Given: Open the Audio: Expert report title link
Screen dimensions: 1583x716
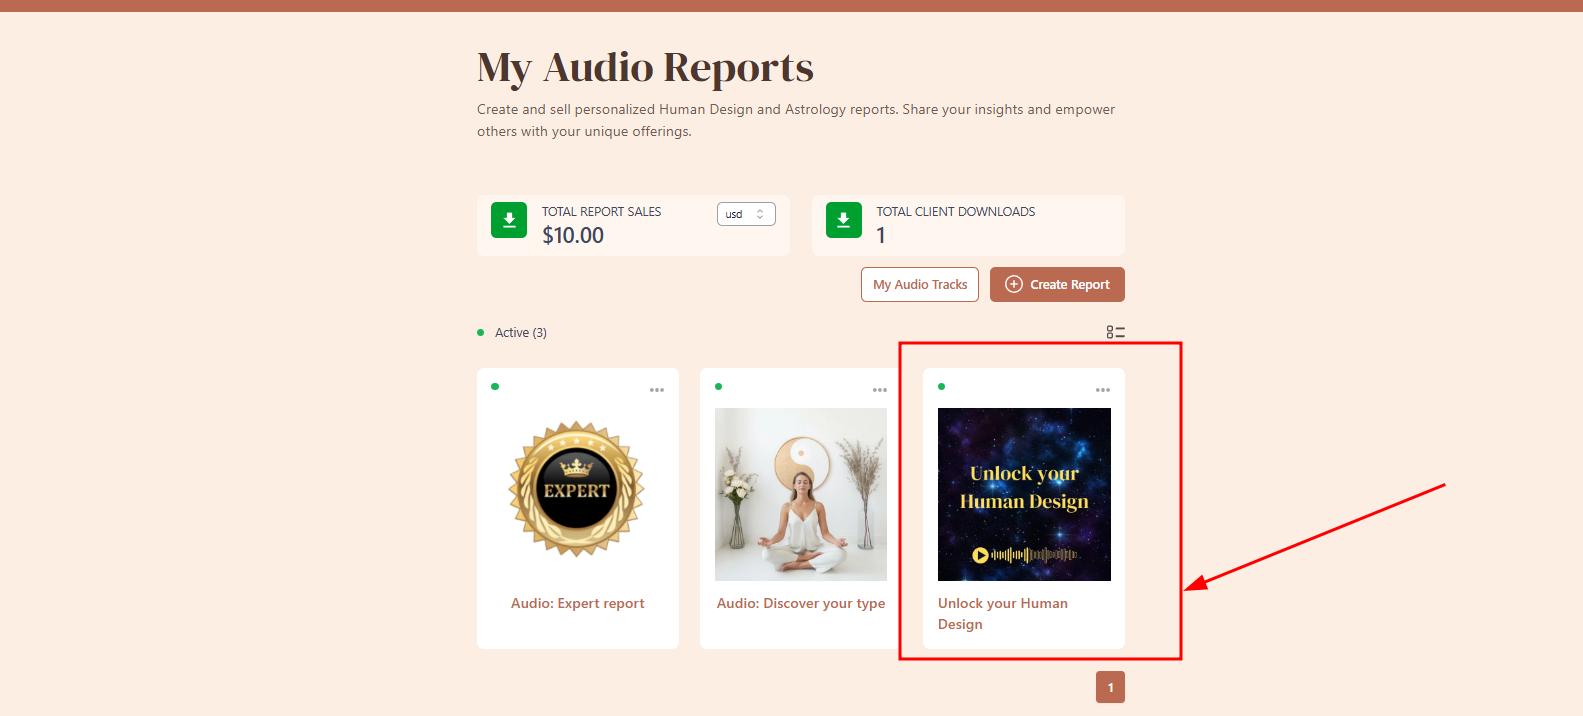Looking at the screenshot, I should [578, 603].
